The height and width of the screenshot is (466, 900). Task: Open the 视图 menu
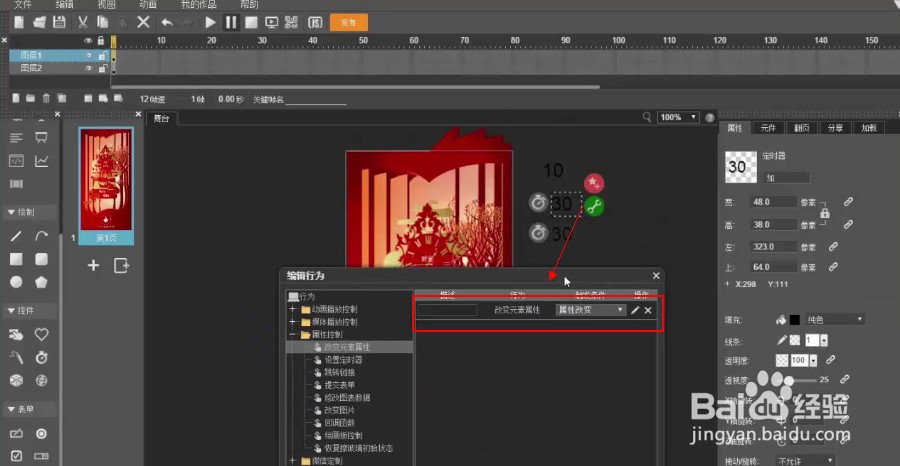click(106, 5)
